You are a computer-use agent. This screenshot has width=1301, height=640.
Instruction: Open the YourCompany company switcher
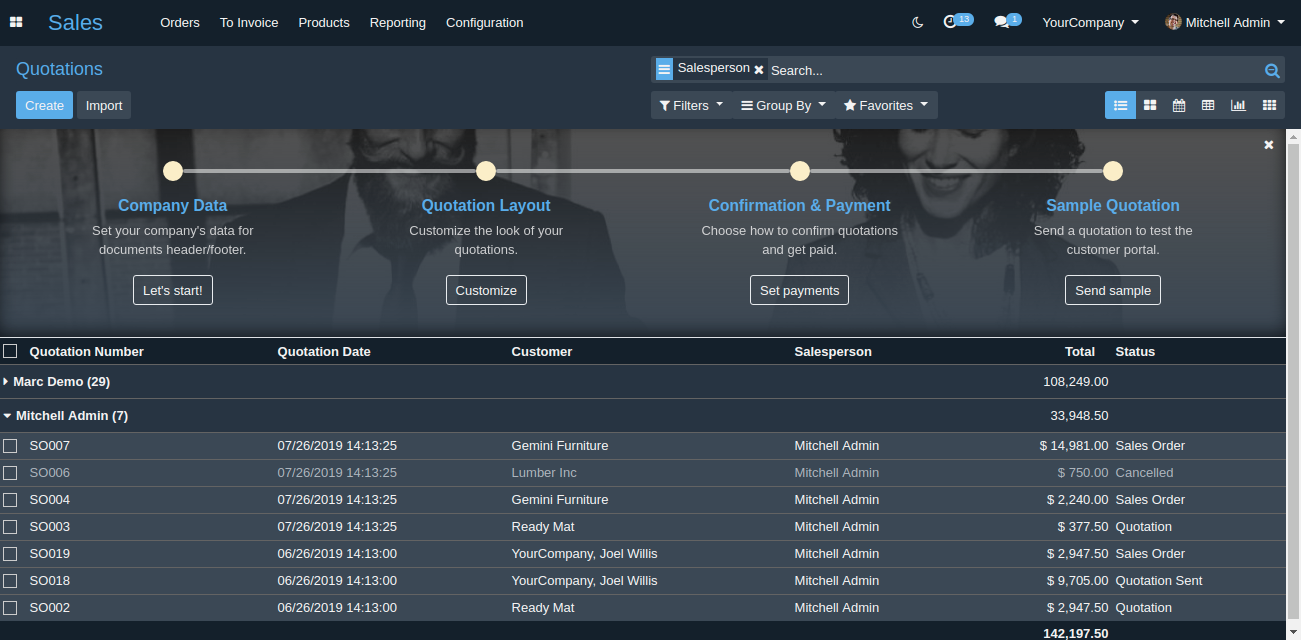(1090, 22)
